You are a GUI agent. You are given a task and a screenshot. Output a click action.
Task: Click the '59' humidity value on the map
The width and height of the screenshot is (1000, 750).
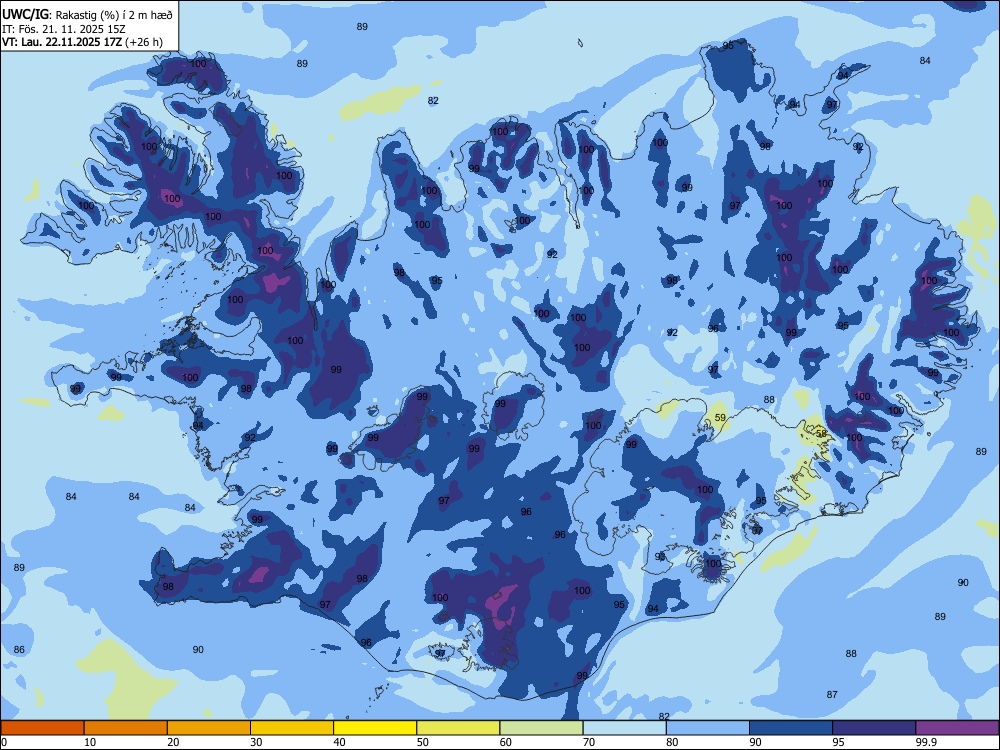point(720,418)
